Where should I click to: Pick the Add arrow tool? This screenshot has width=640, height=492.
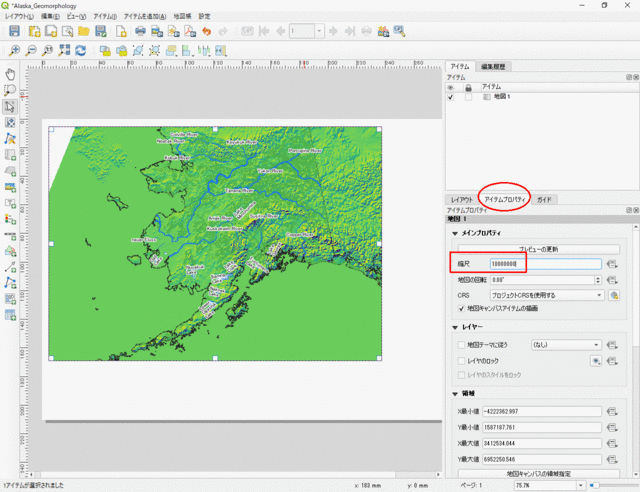(10, 267)
